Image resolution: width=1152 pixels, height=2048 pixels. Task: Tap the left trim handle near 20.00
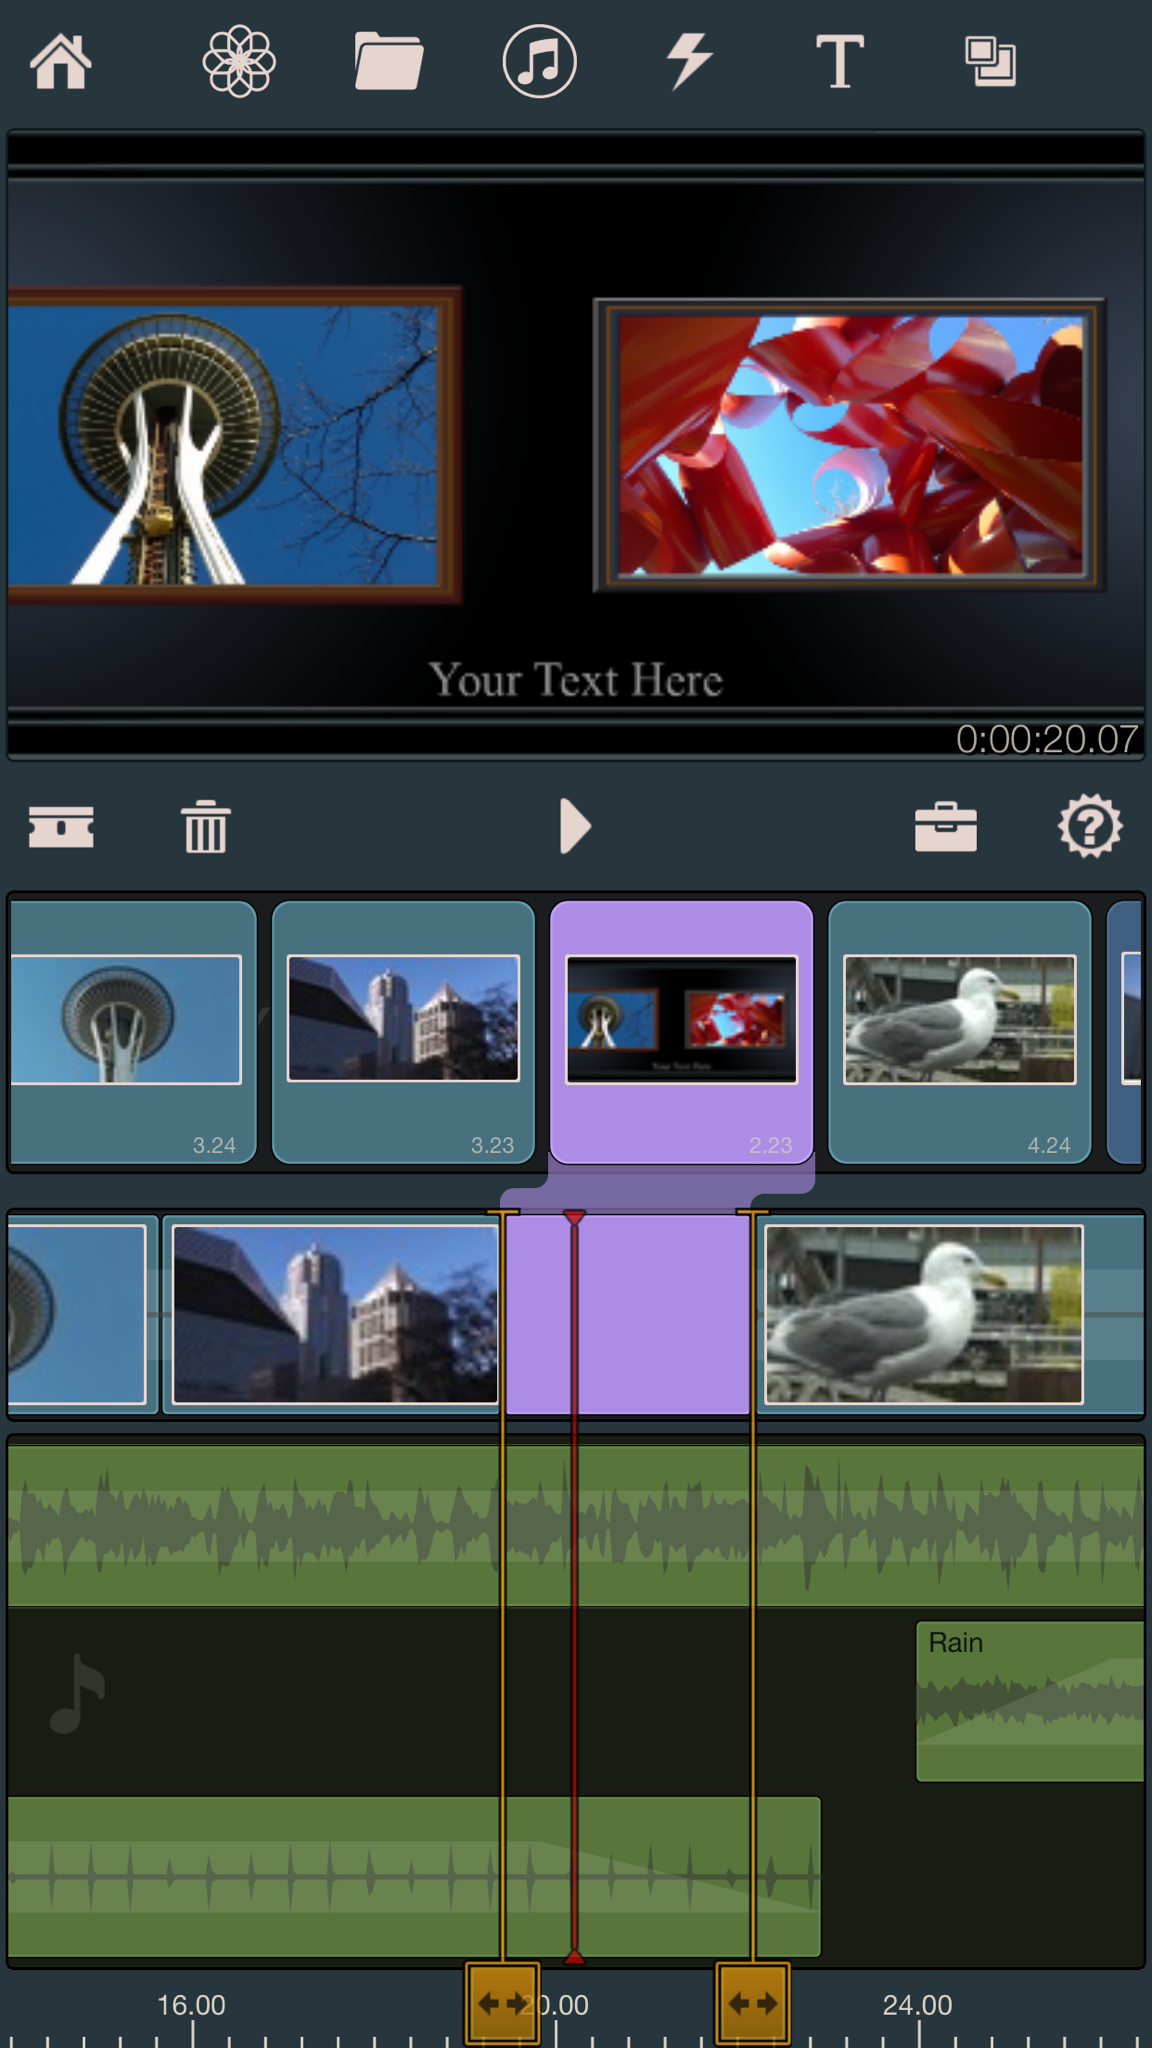[x=502, y=2003]
